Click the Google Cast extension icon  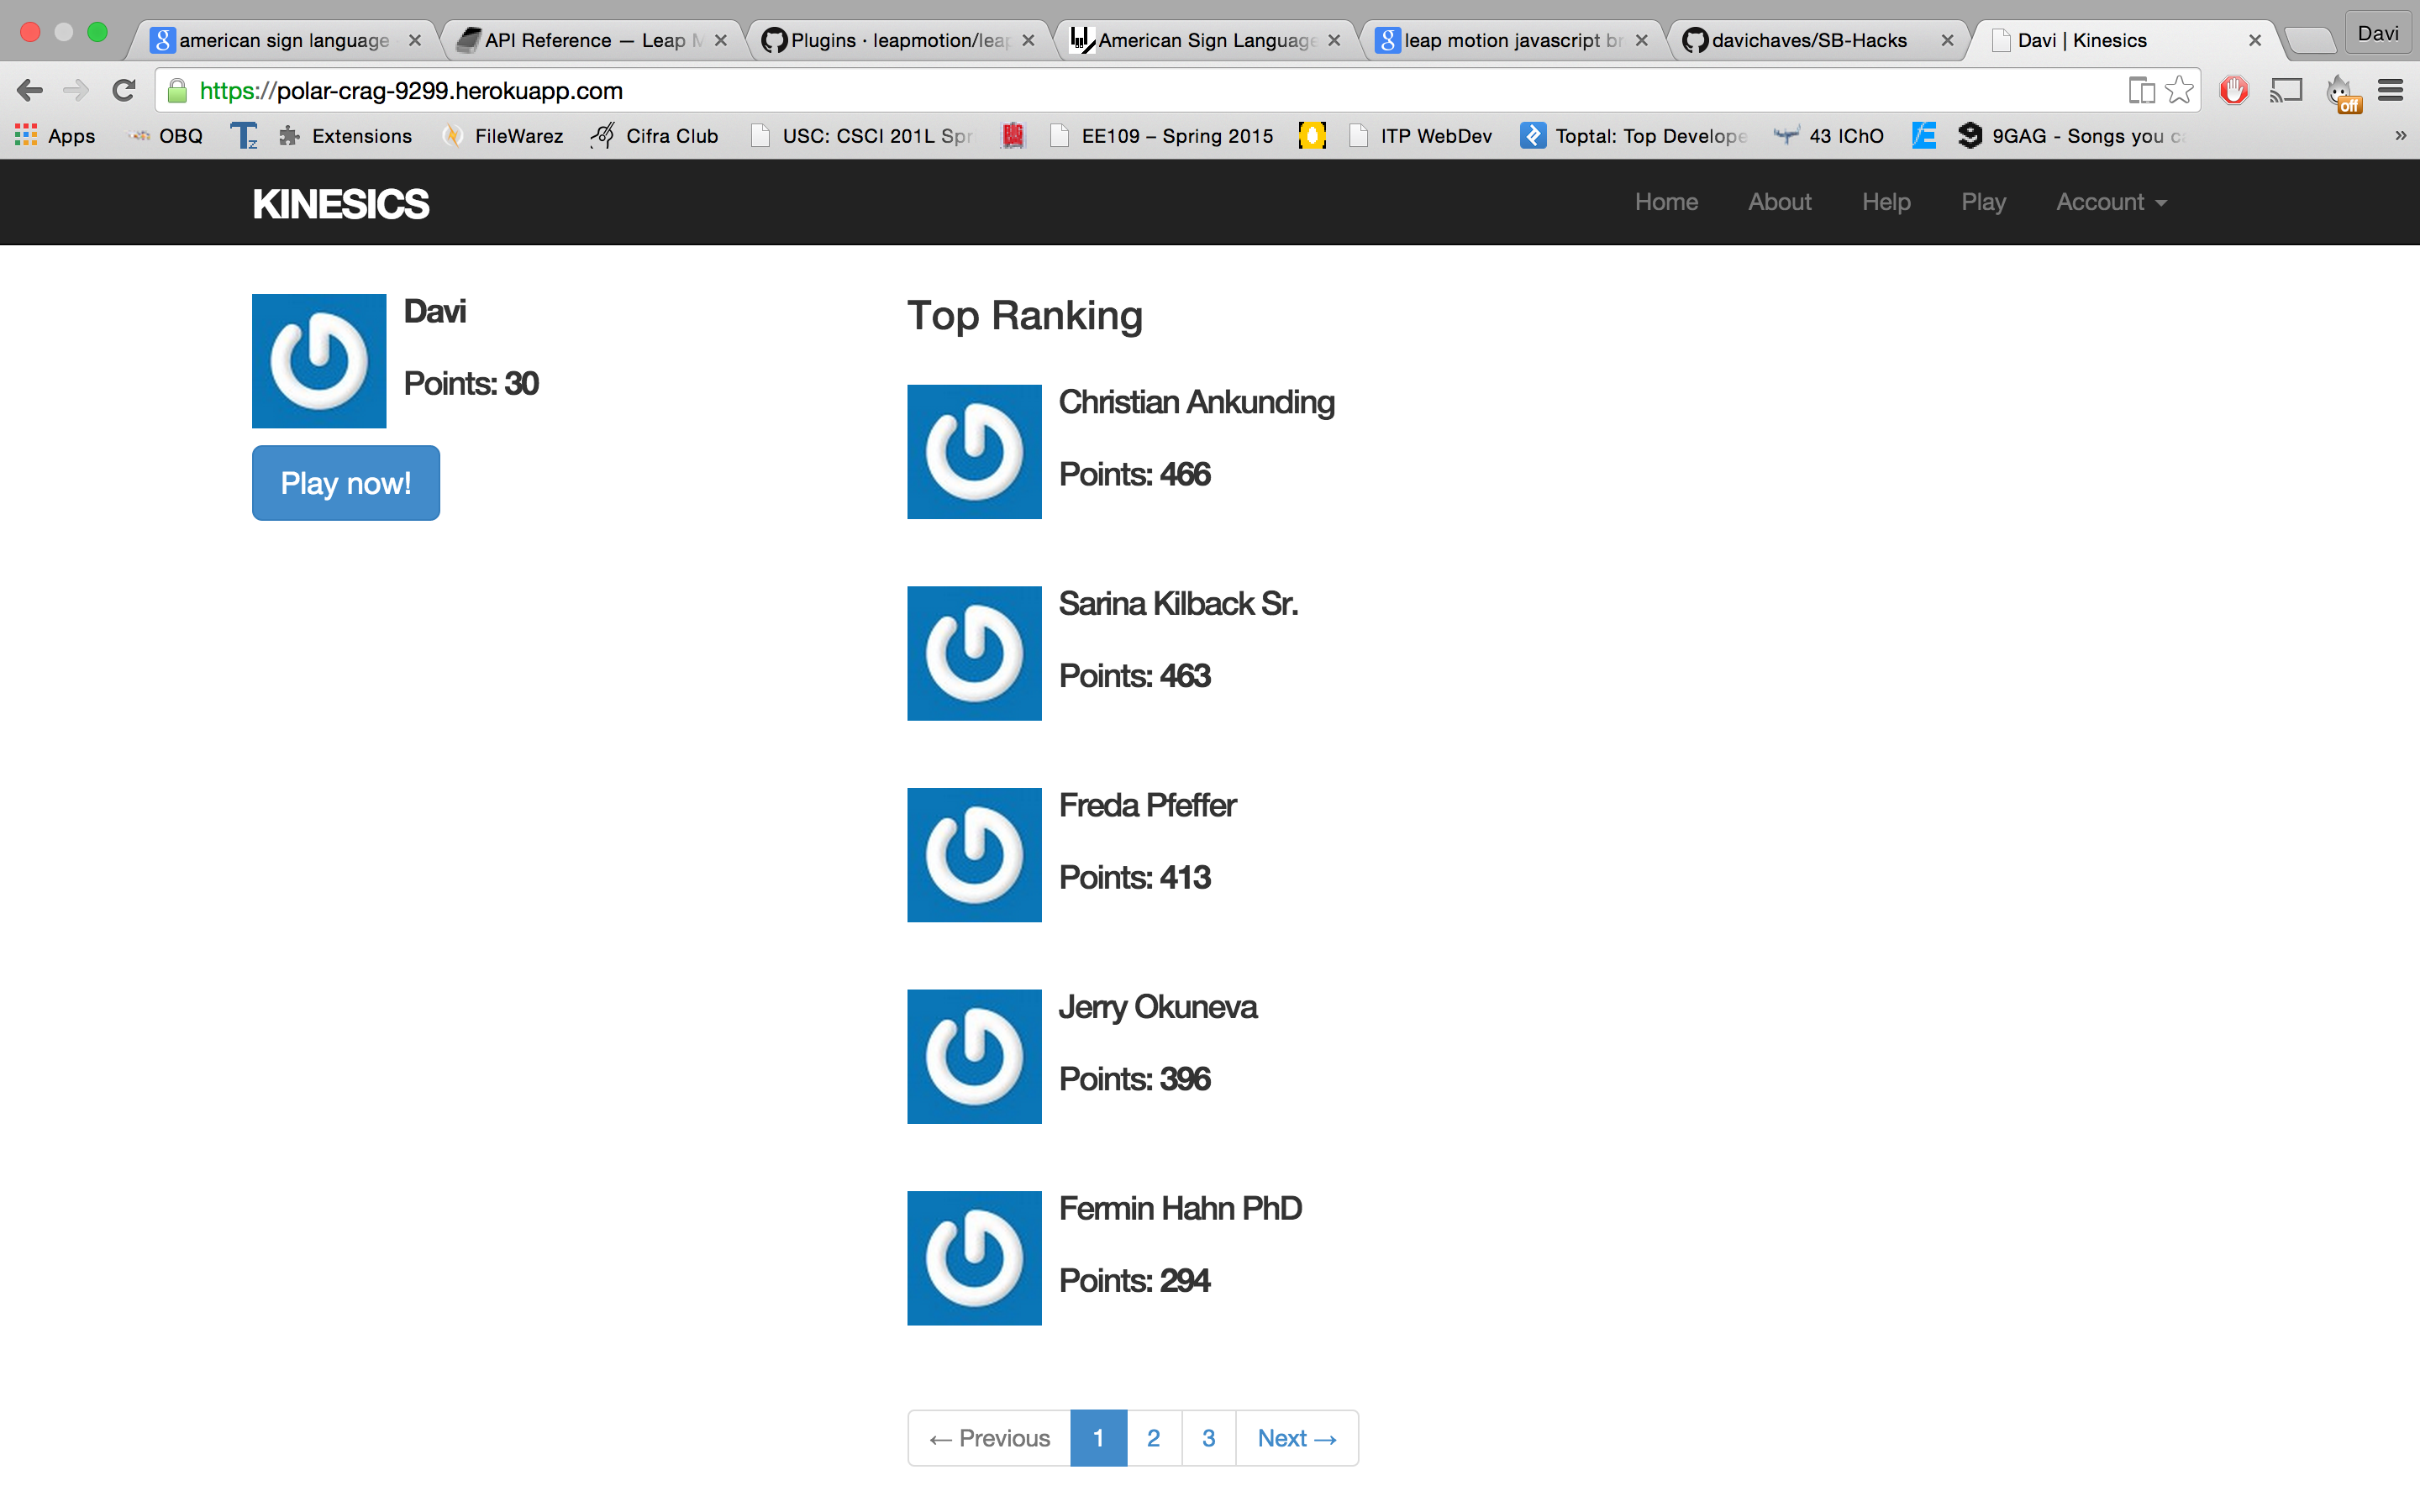coord(2286,91)
